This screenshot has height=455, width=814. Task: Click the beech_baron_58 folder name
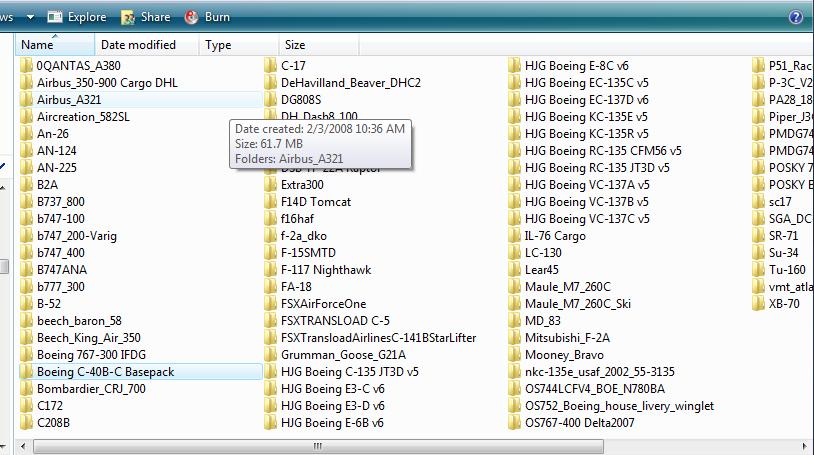pos(79,321)
